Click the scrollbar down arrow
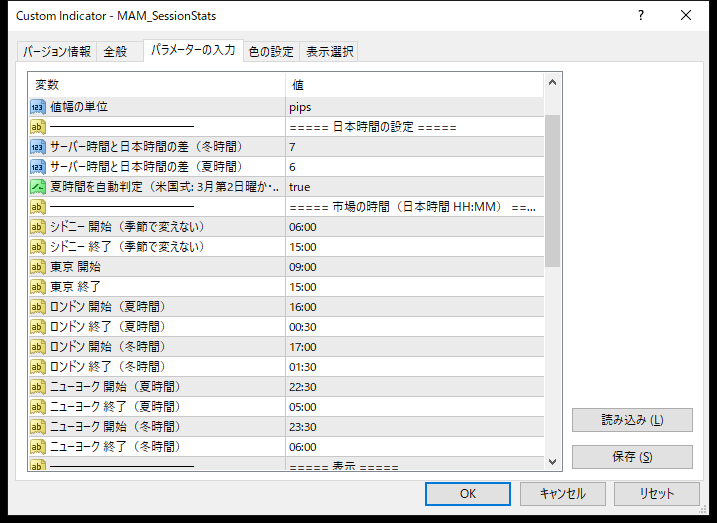 click(x=552, y=462)
